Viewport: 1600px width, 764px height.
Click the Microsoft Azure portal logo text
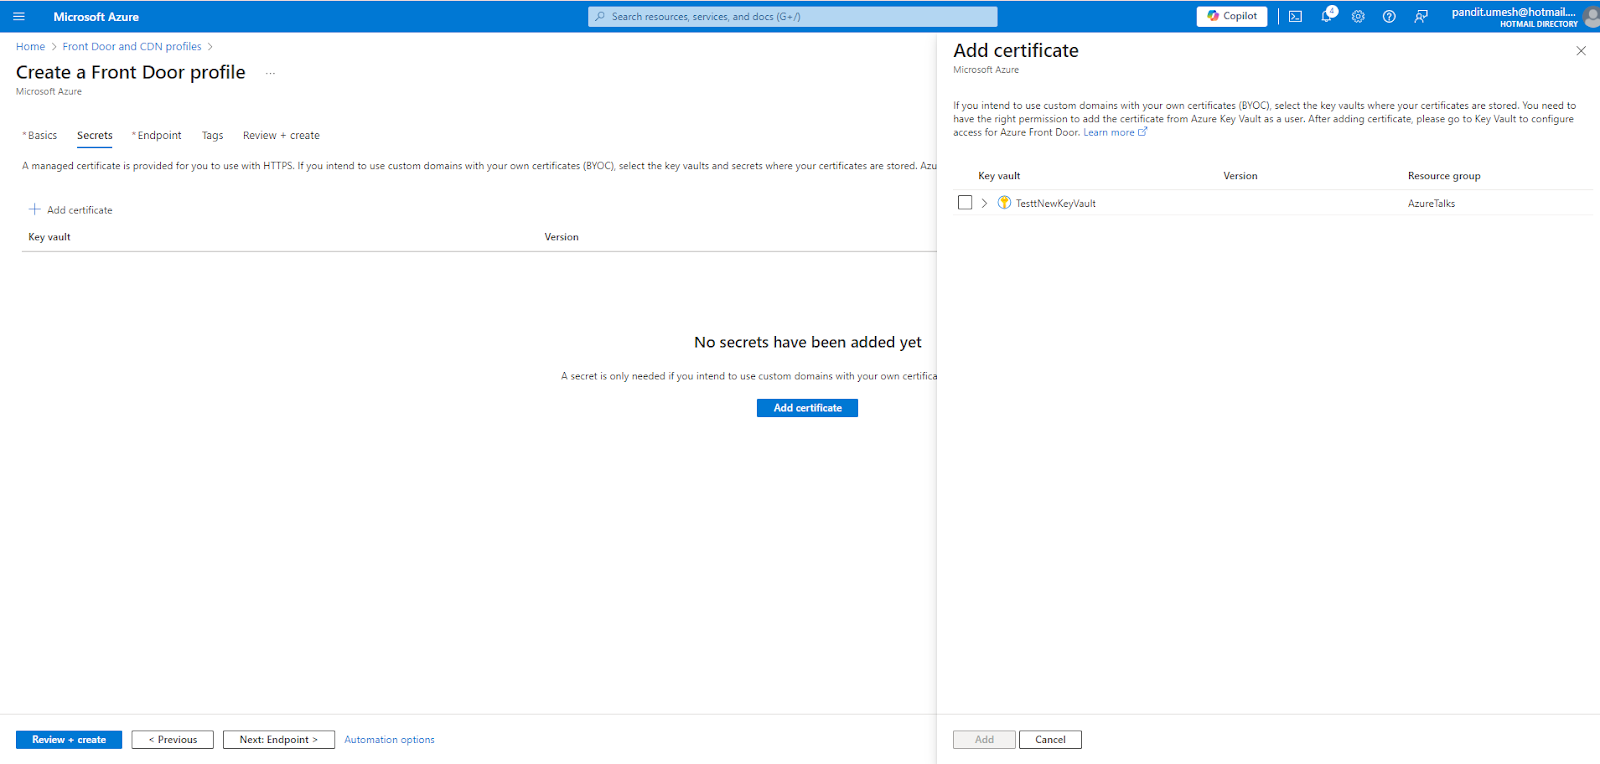(x=96, y=17)
